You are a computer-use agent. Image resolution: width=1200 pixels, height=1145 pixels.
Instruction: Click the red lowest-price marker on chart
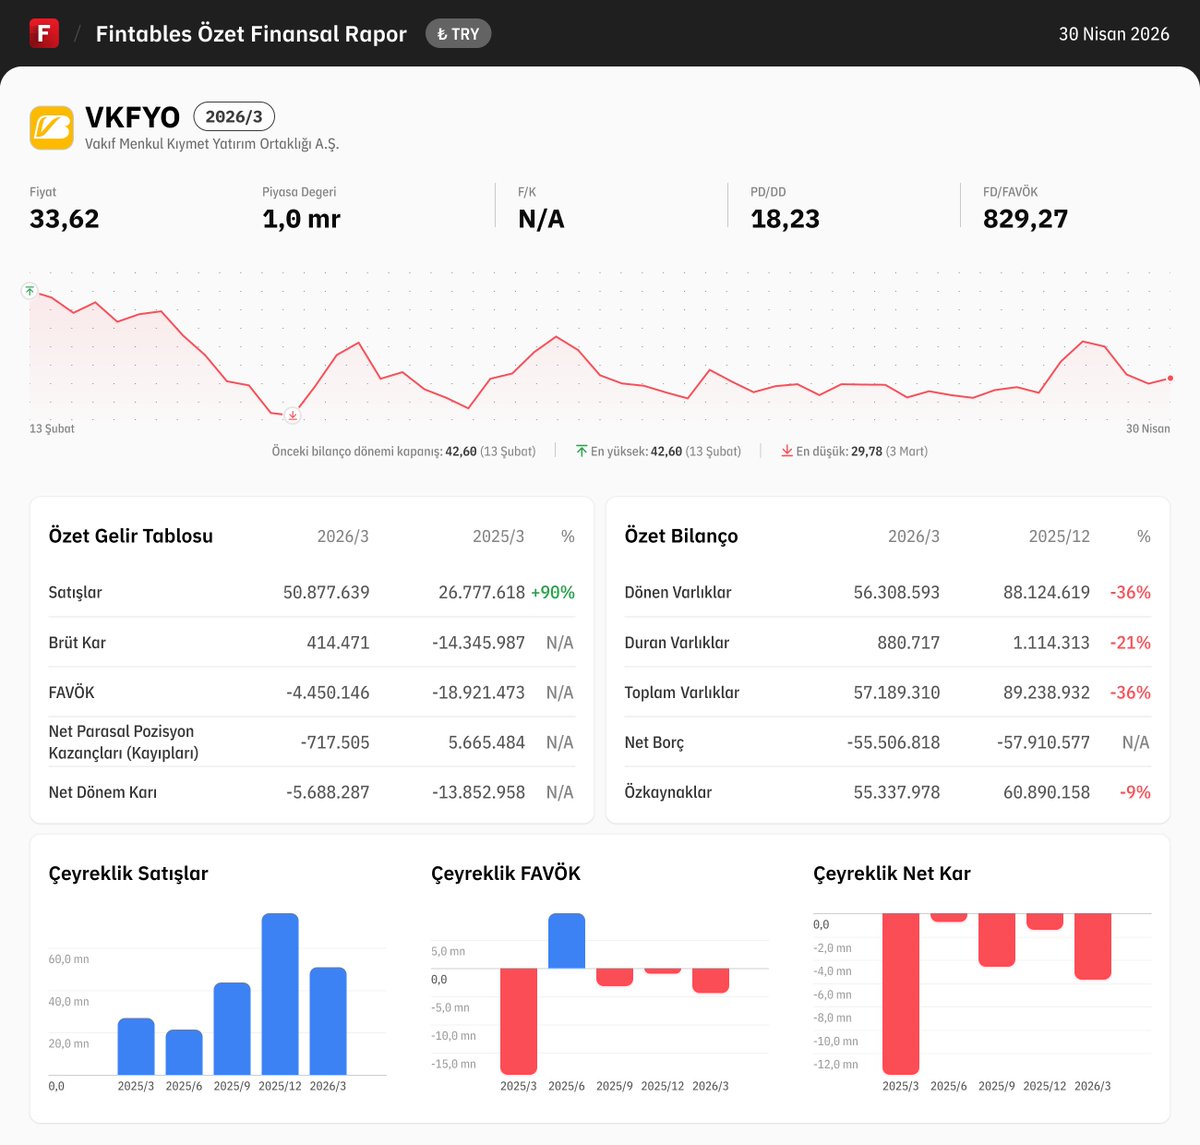click(293, 415)
